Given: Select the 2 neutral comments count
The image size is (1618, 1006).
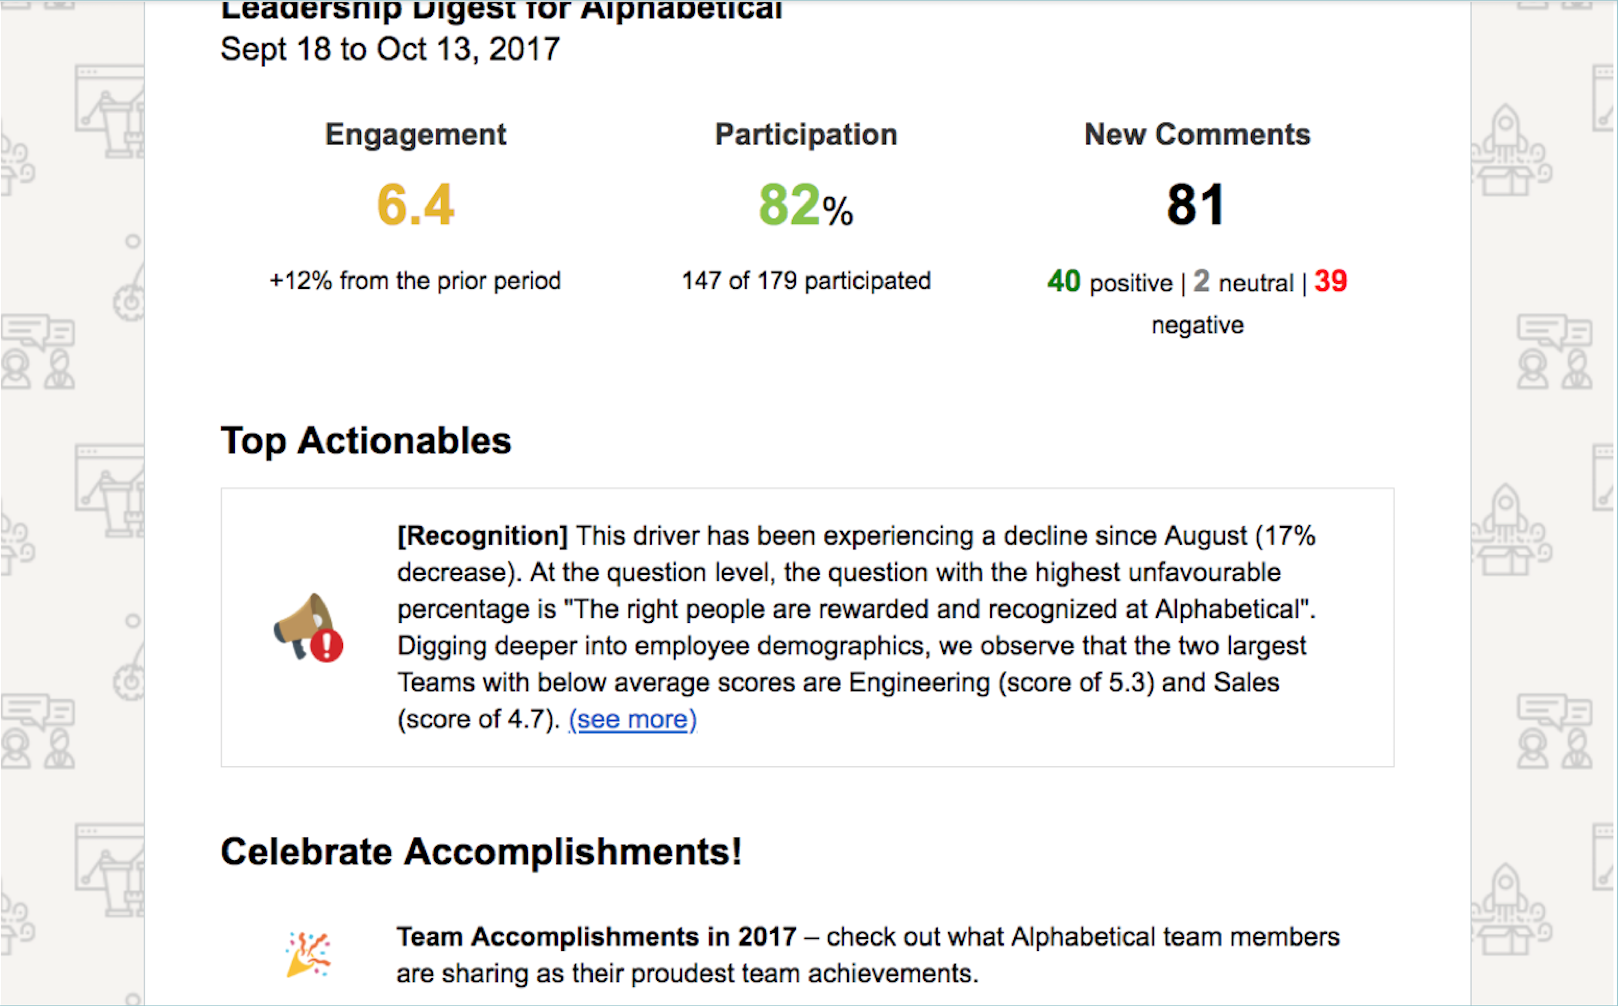Looking at the screenshot, I should point(1201,281).
